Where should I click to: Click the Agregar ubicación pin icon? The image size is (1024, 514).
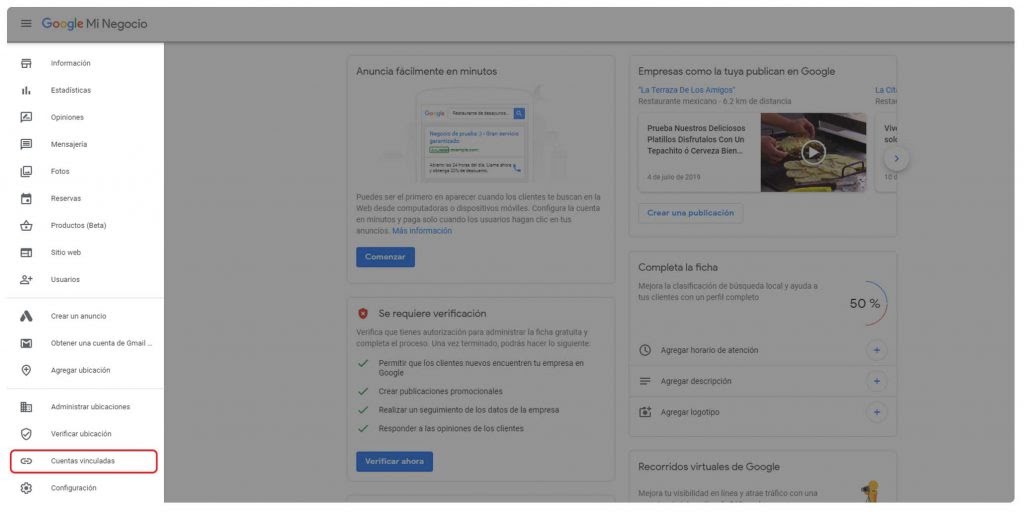(26, 370)
